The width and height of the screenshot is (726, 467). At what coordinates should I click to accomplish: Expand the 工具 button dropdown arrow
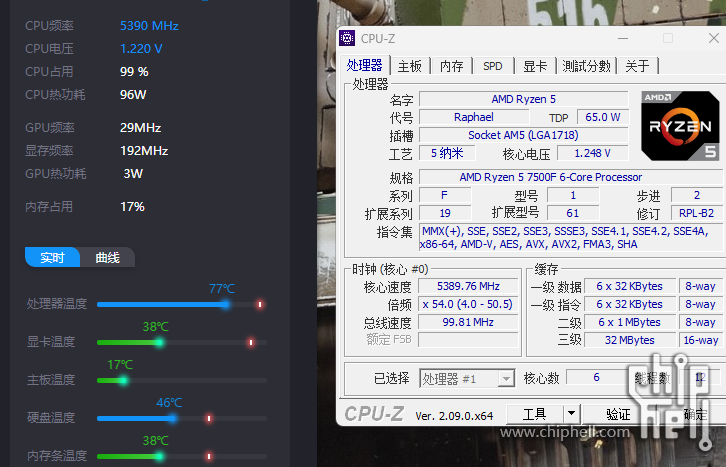(x=571, y=413)
